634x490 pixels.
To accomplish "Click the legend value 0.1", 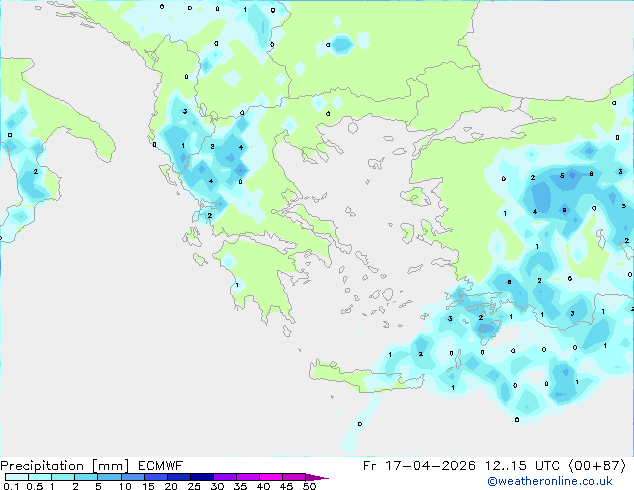I will 11,486.
